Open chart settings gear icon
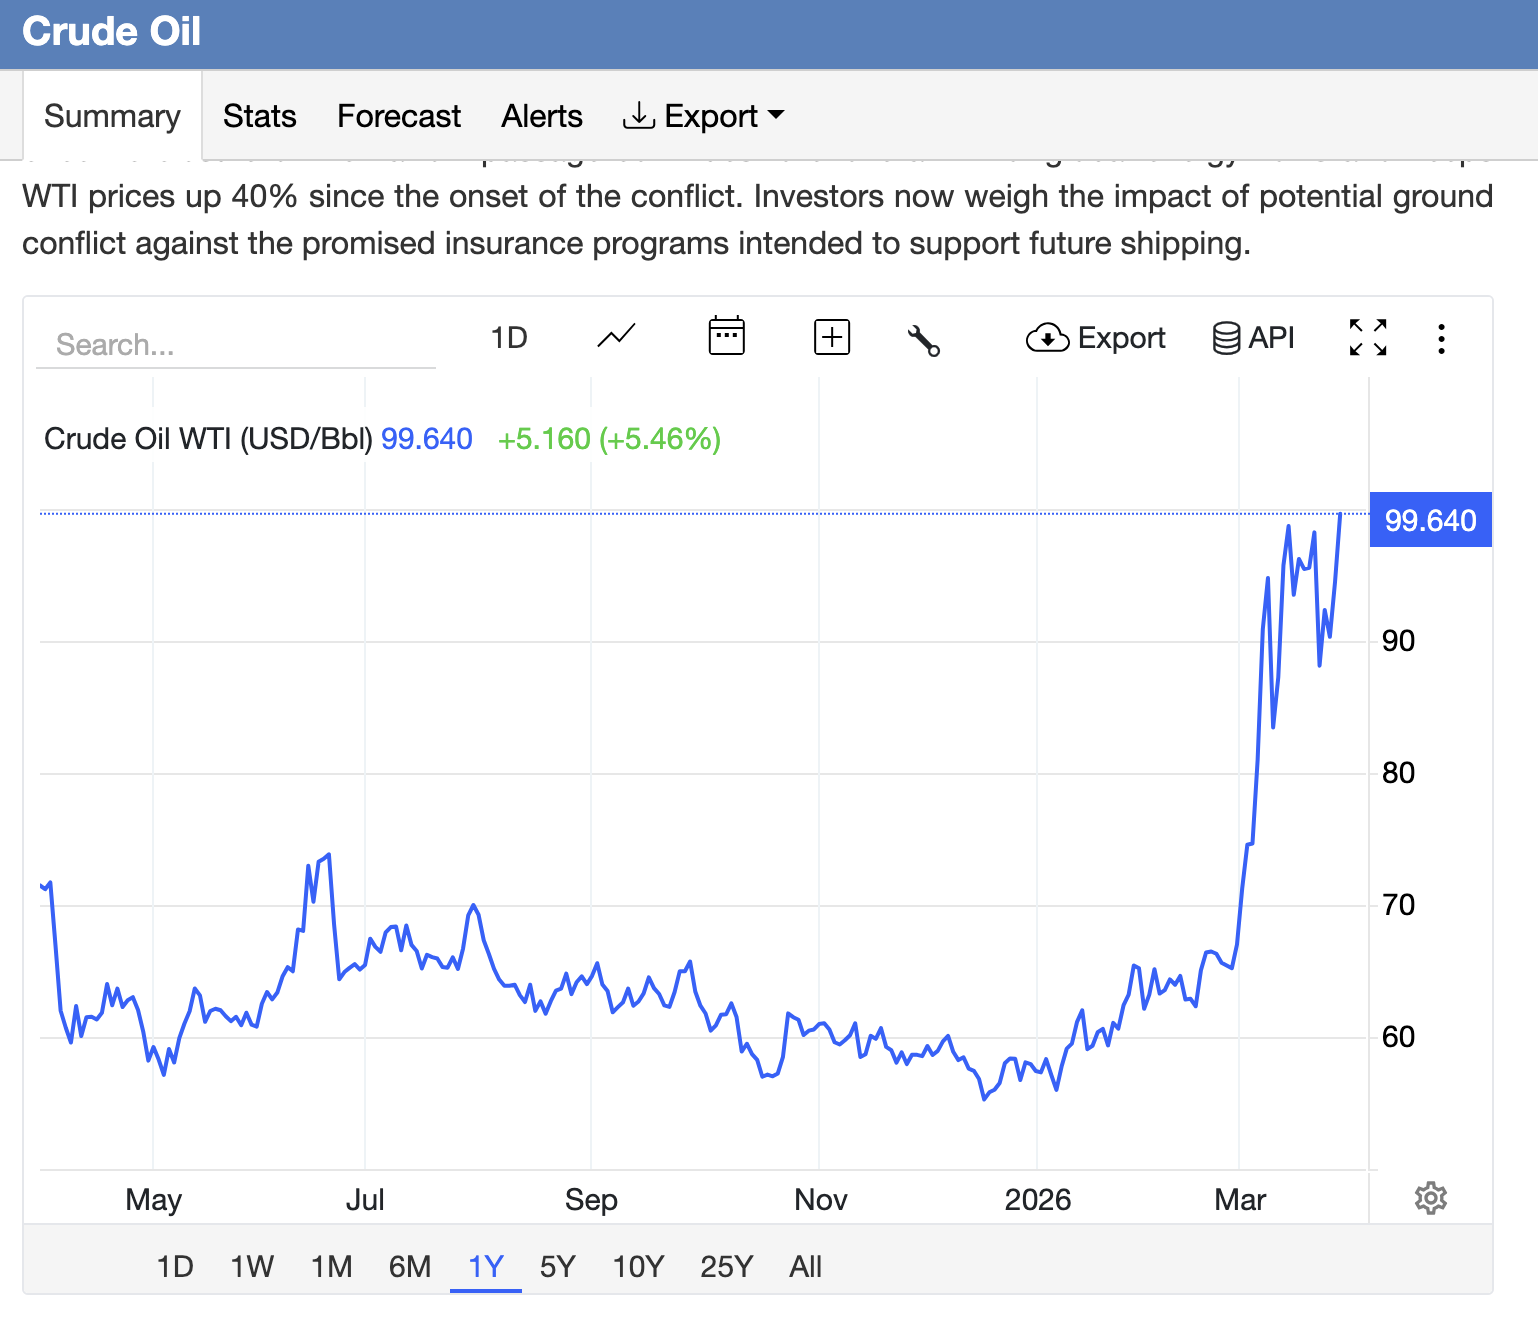 tap(1431, 1197)
